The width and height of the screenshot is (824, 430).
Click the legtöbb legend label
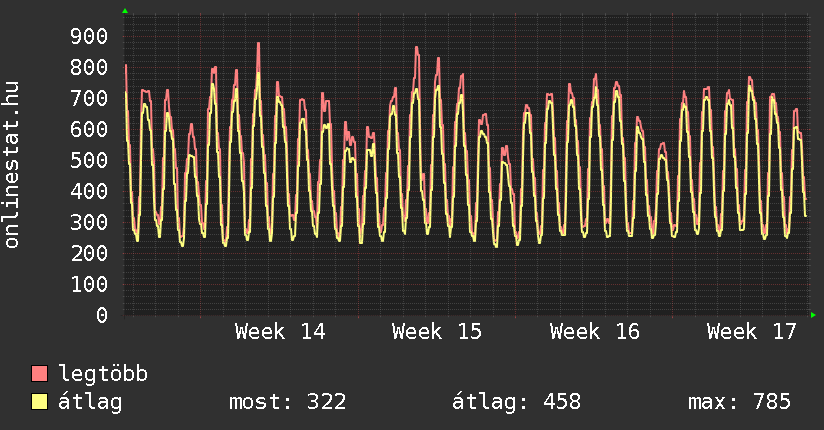[103, 374]
